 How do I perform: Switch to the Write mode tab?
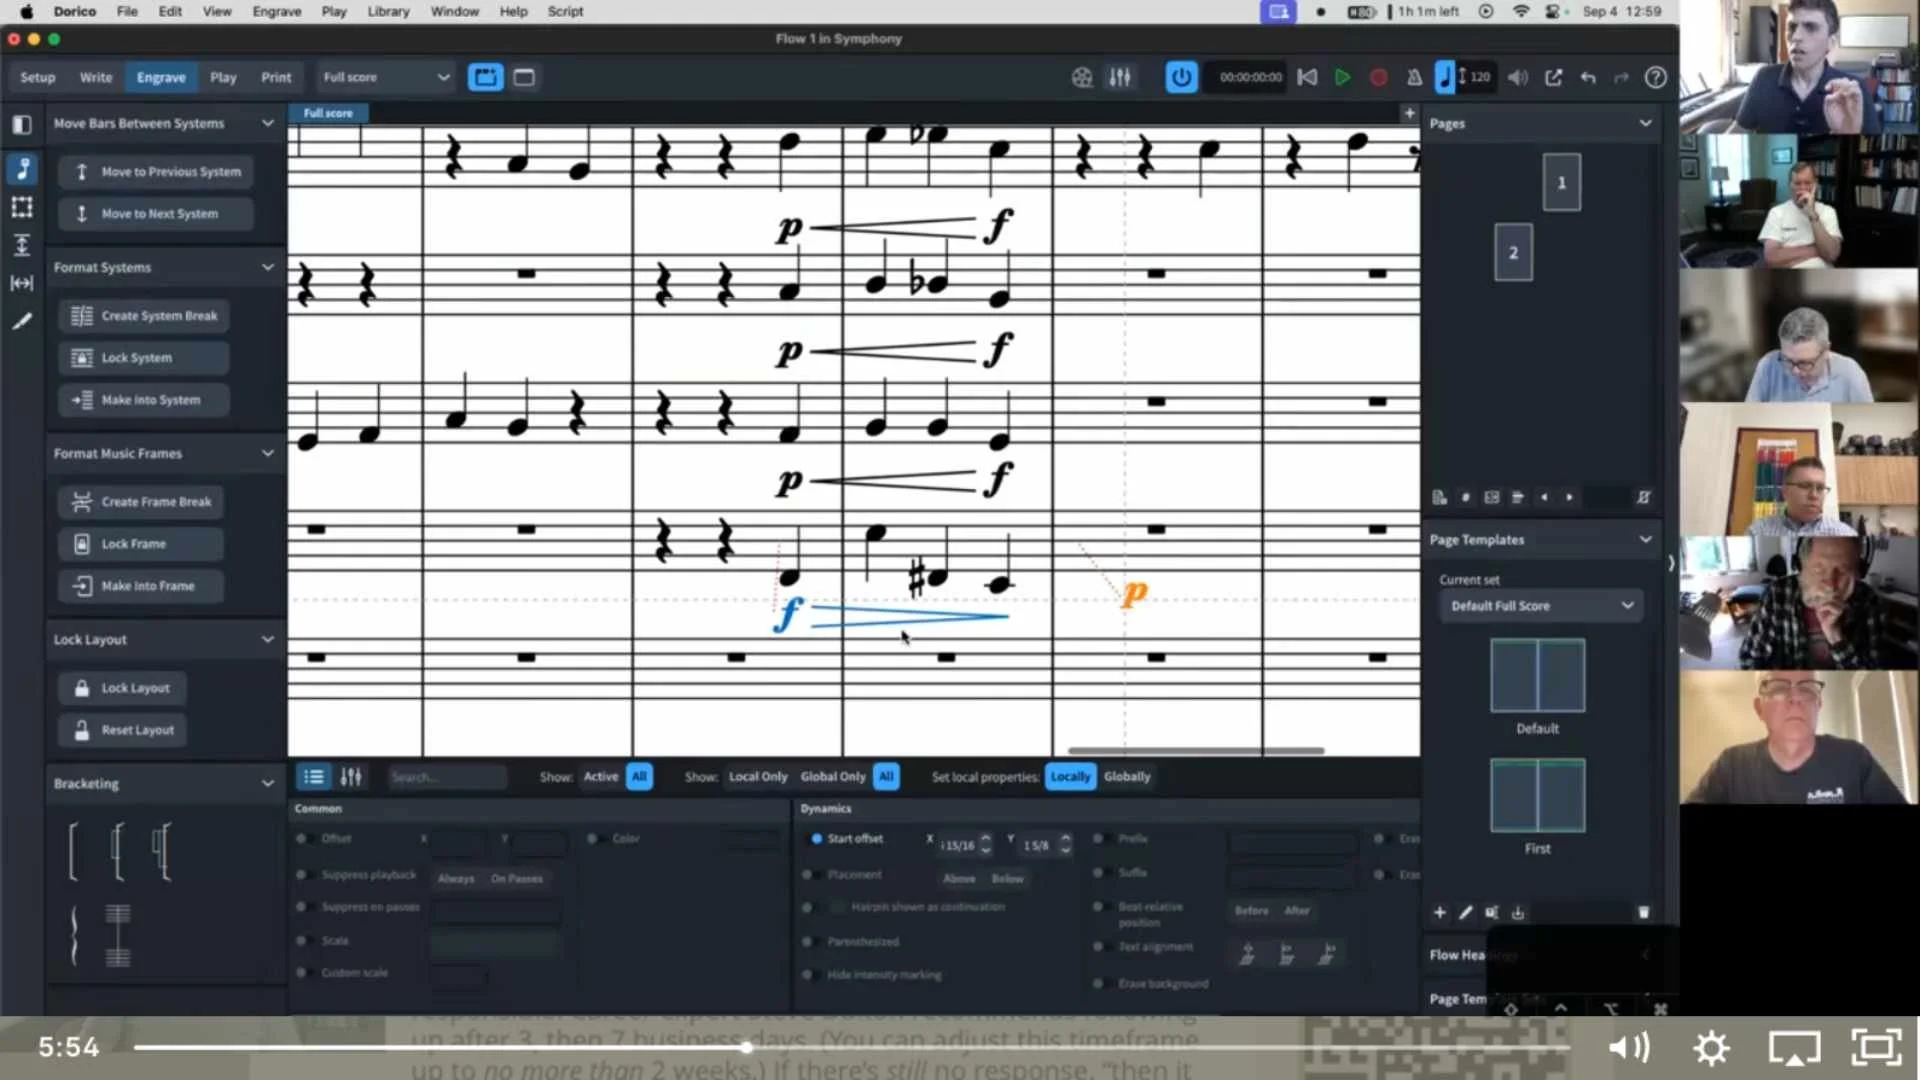(96, 77)
